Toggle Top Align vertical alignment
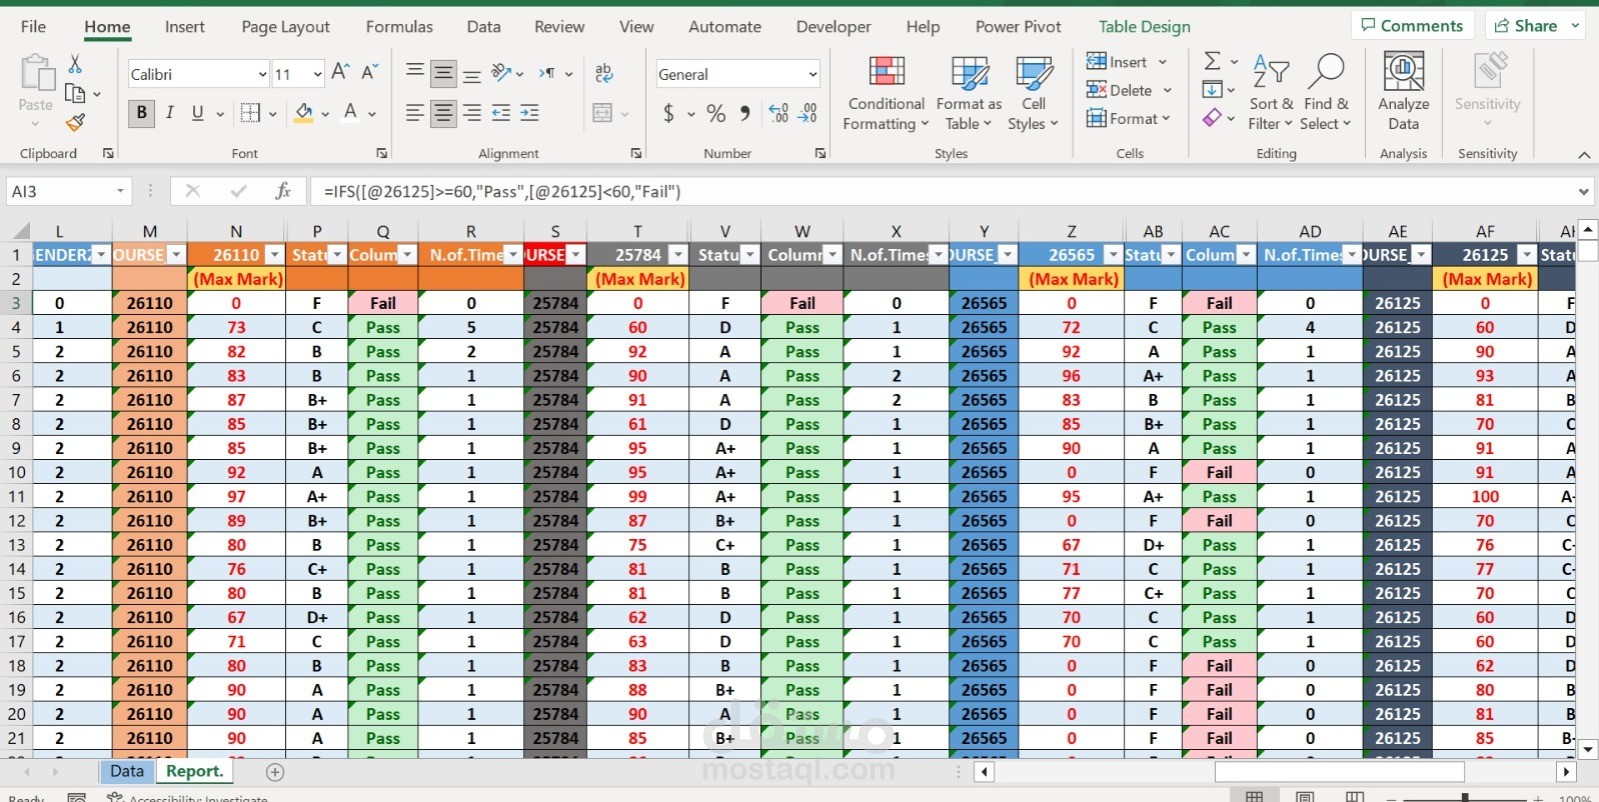Viewport: 1599px width, 802px height. pos(414,71)
